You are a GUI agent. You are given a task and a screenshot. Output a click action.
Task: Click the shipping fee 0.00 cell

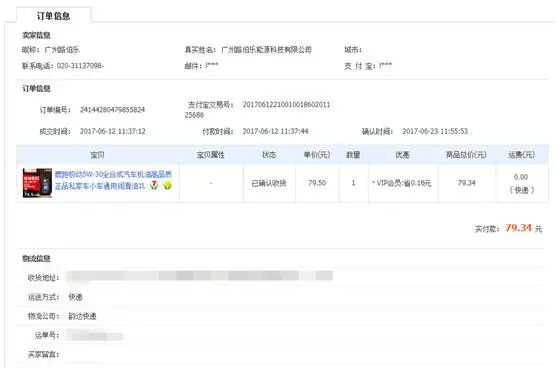[521, 183]
